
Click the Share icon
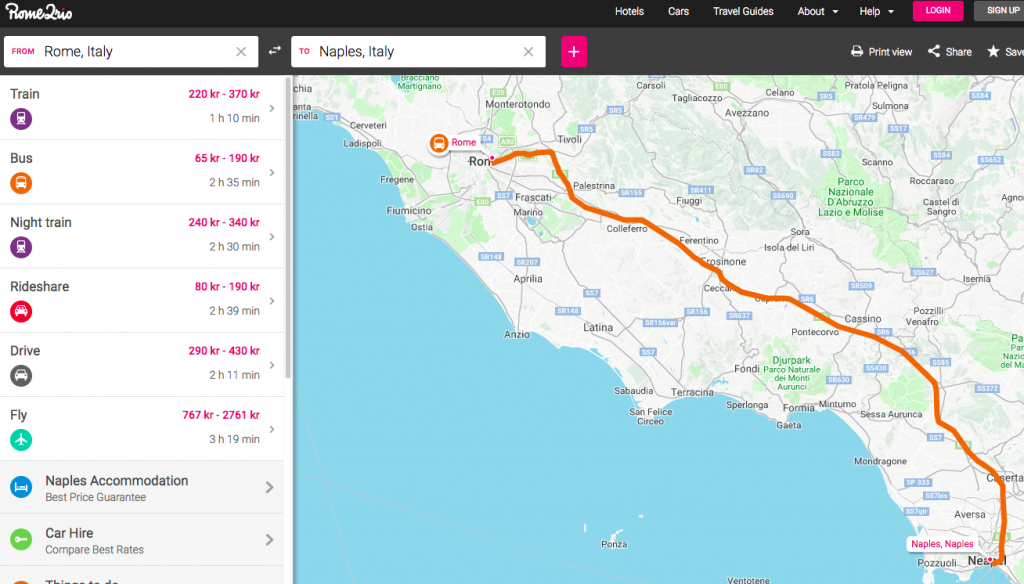click(x=934, y=51)
